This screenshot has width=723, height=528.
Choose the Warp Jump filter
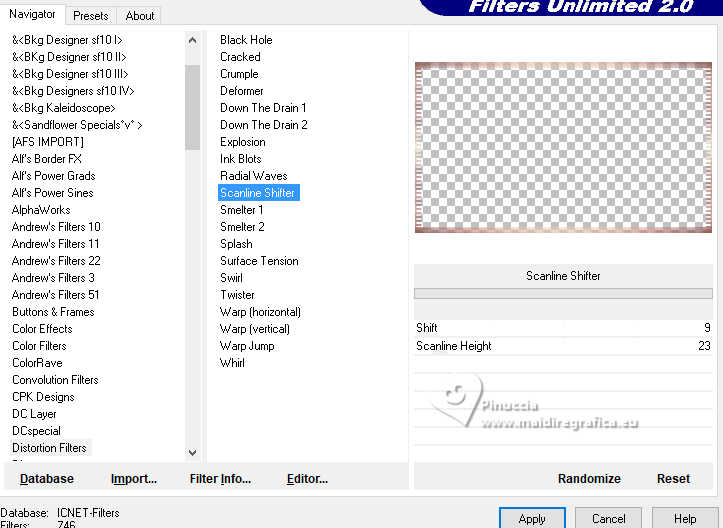click(x=247, y=346)
